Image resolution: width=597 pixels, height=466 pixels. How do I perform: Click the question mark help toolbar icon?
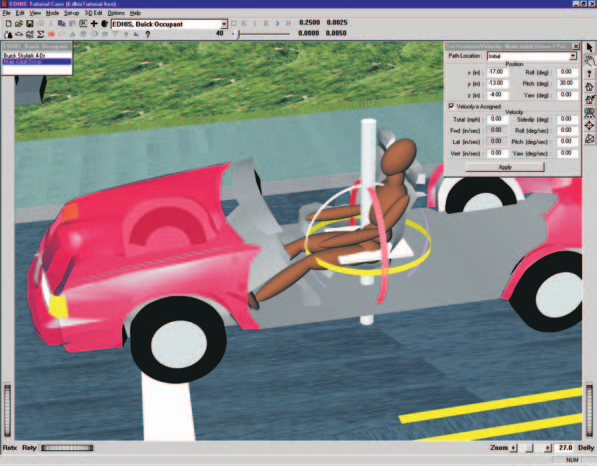pyautogui.click(x=148, y=34)
